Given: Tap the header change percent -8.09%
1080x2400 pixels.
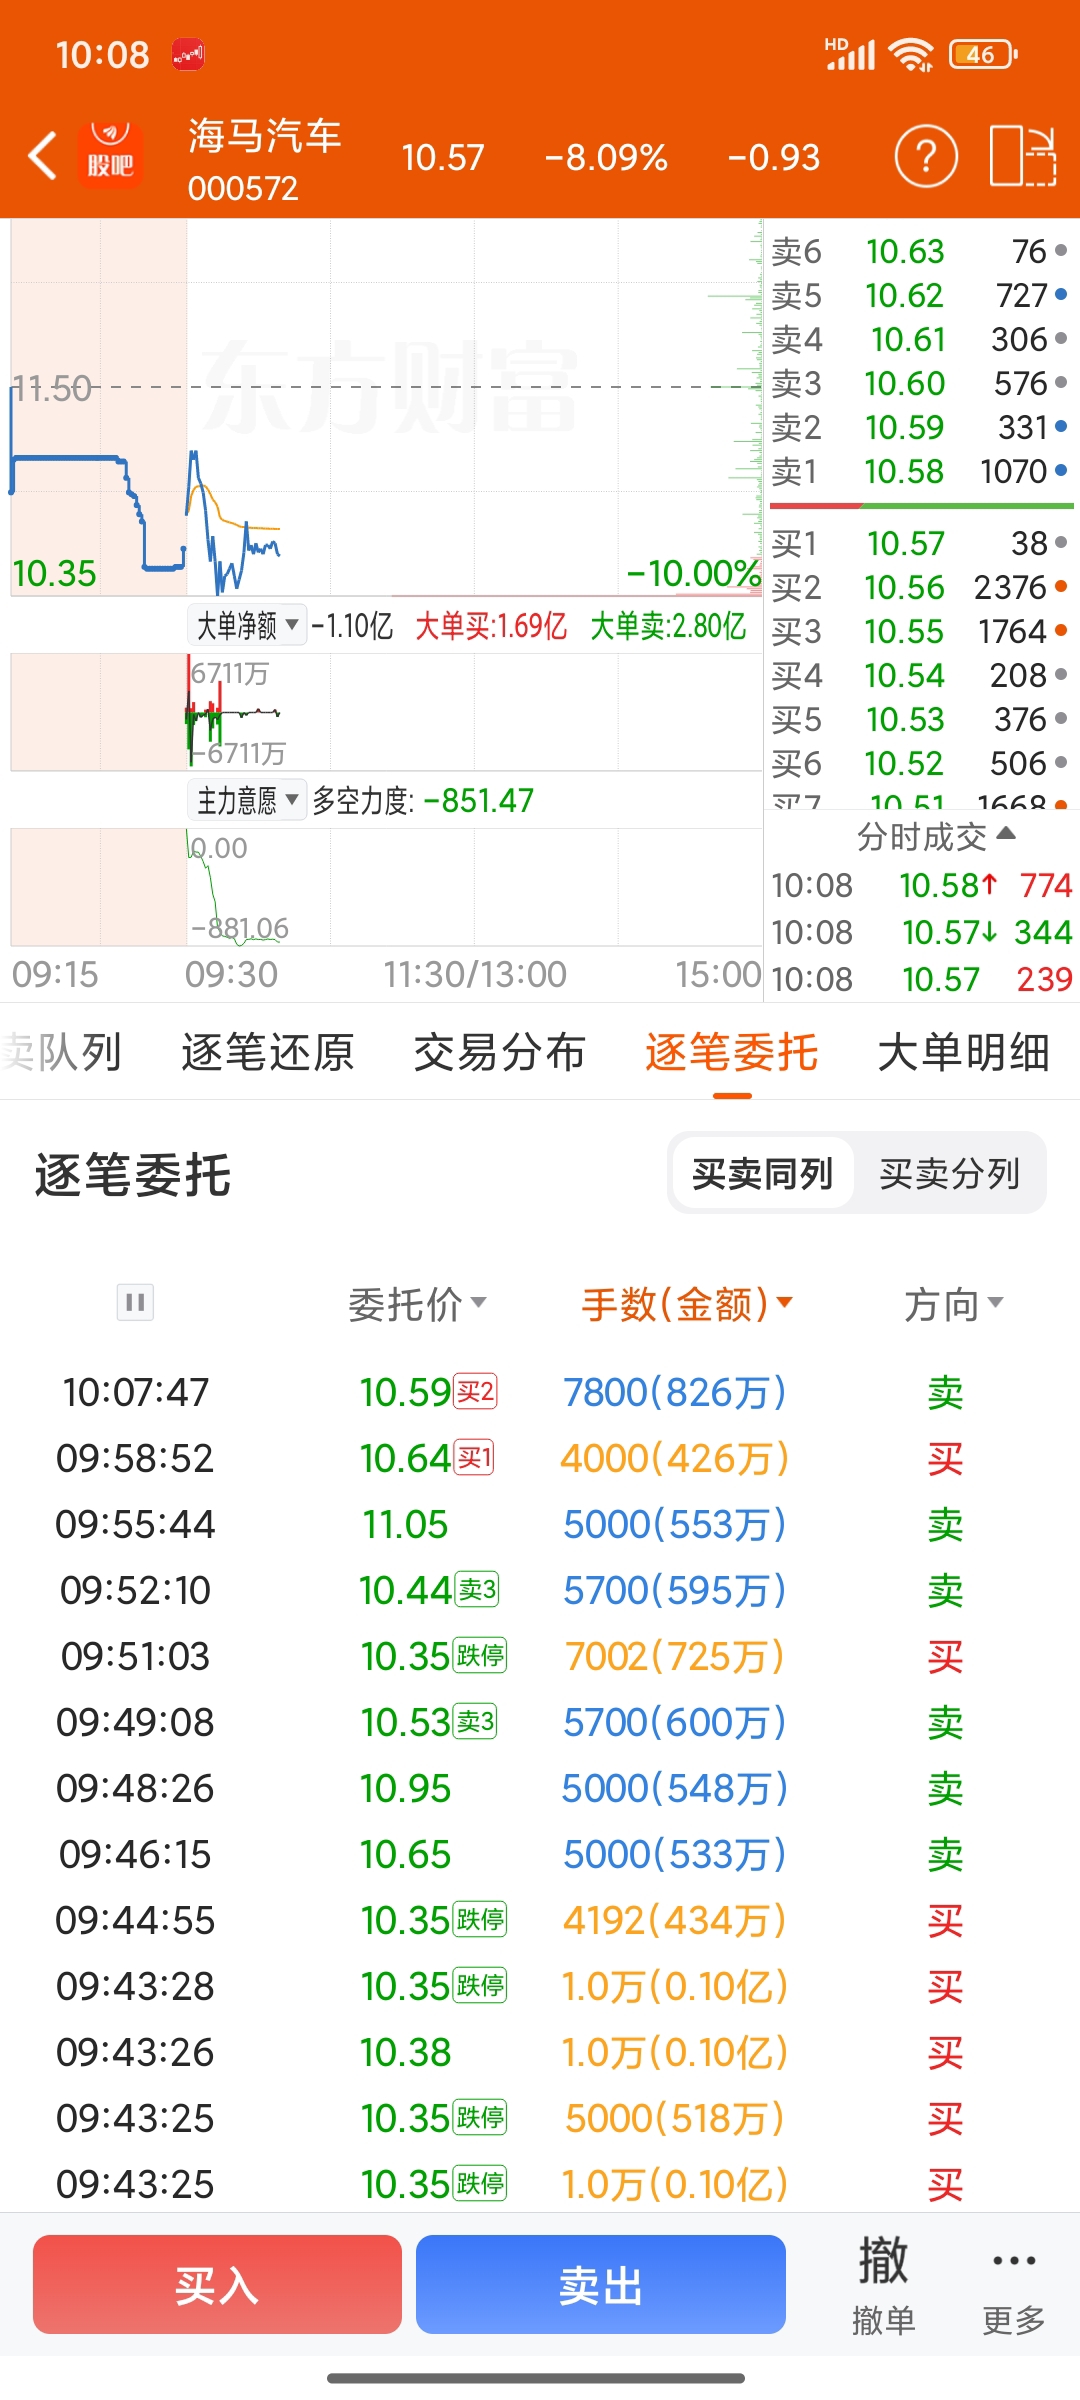Looking at the screenshot, I should 606,157.
